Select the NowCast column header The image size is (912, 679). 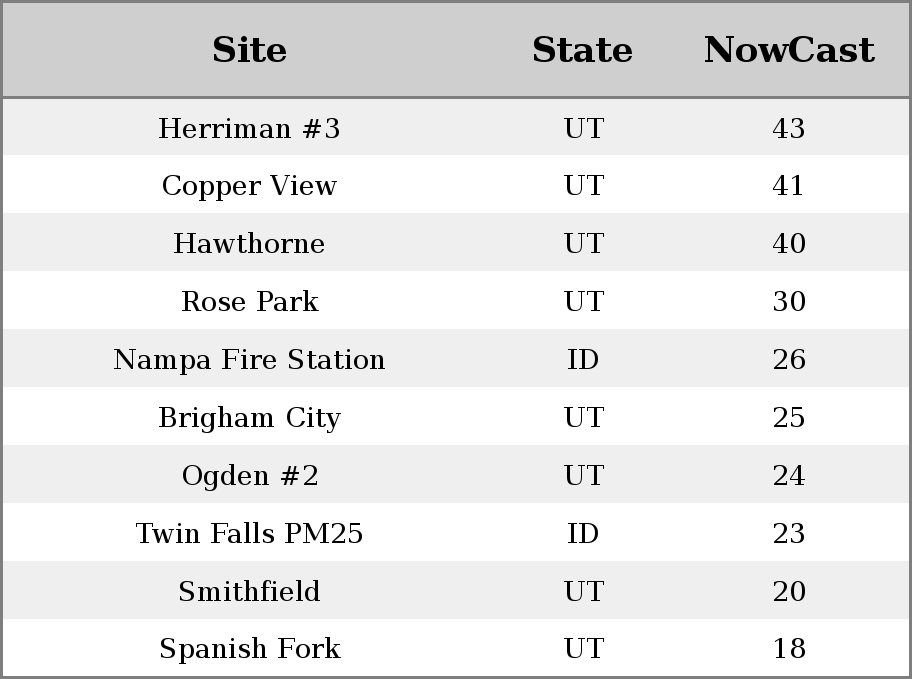[x=789, y=50]
